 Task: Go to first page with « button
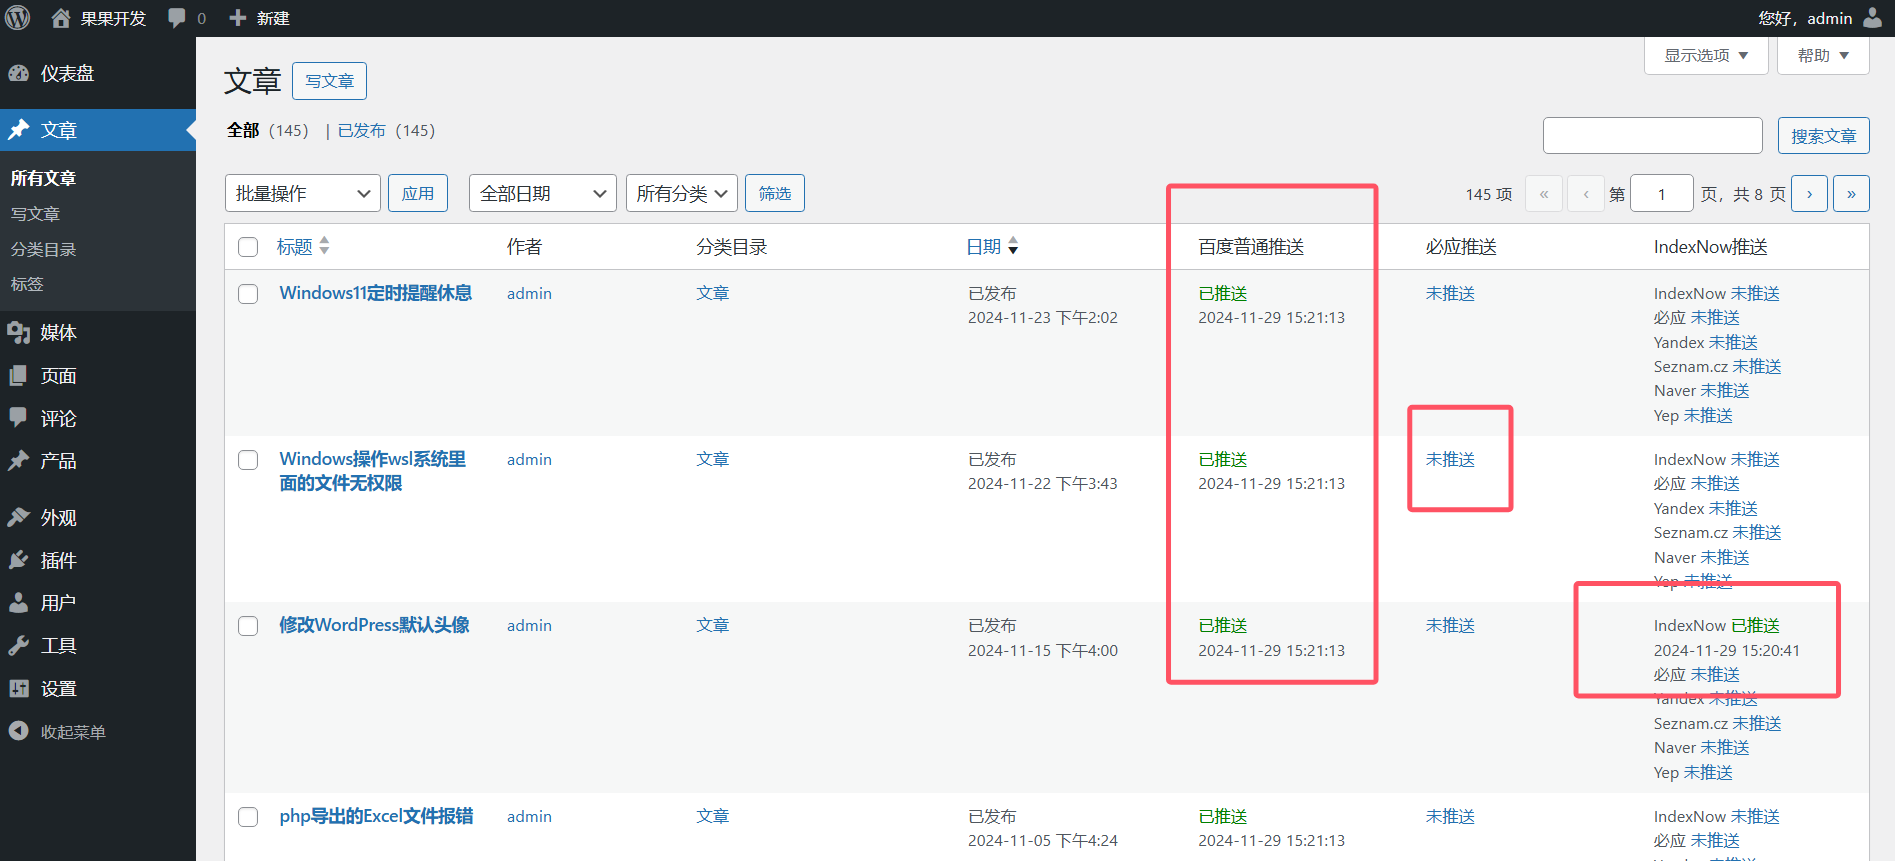(x=1544, y=194)
